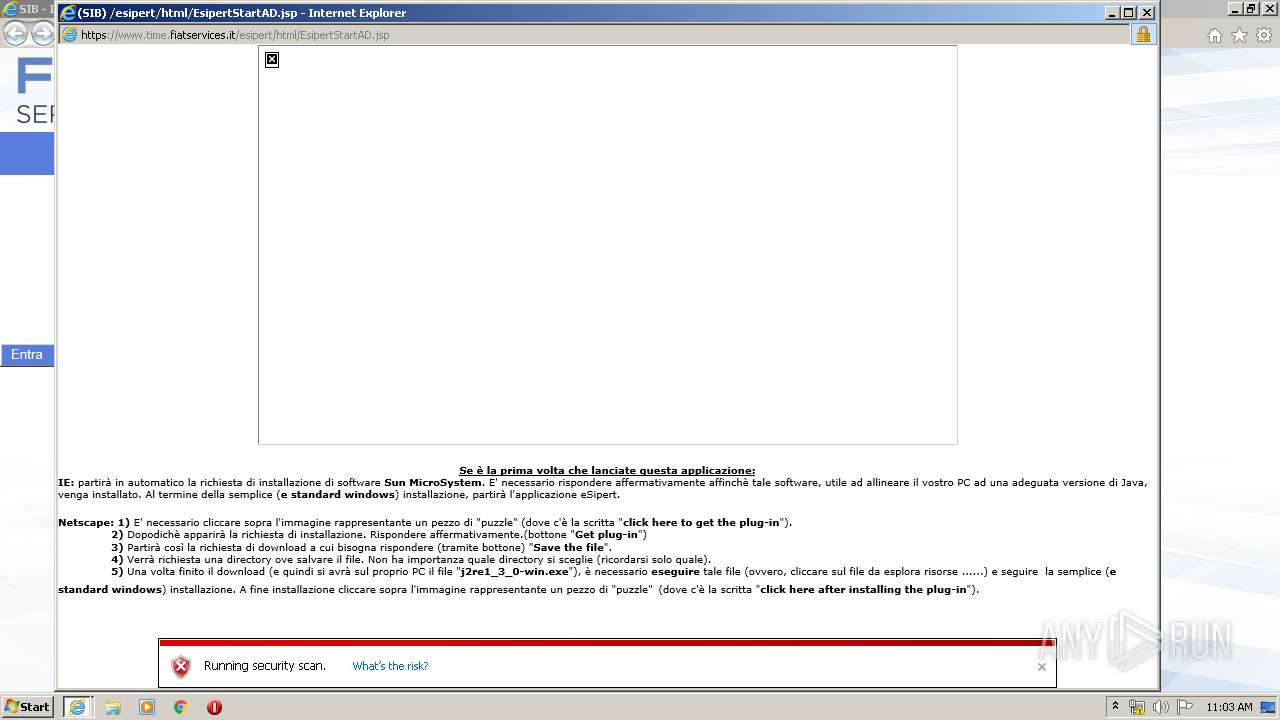Click the Forward arrow in the background browser window
The image size is (1280, 720).
(x=42, y=34)
